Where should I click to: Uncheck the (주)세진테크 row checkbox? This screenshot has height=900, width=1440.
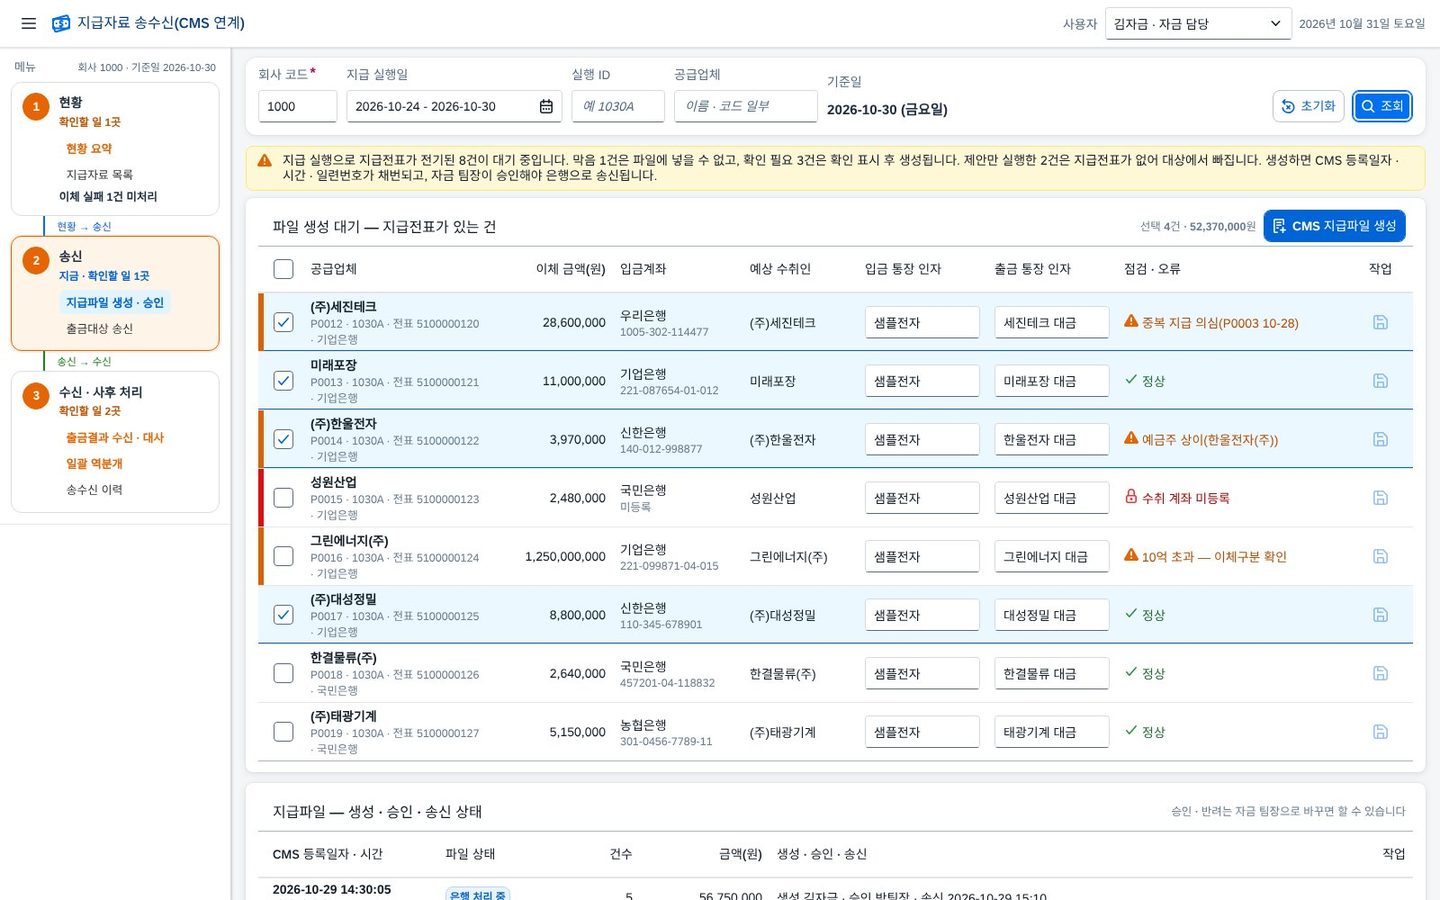[284, 322]
